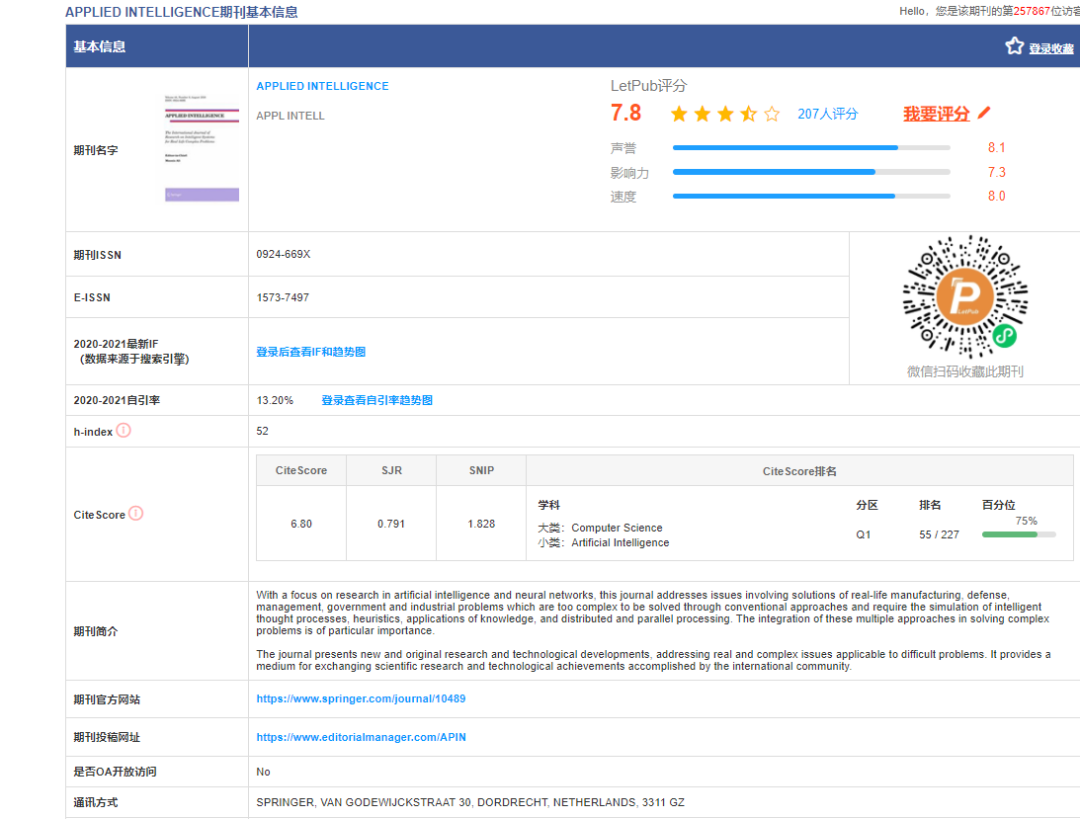
Task: Click the half-filled fourth rating star
Action: point(749,114)
